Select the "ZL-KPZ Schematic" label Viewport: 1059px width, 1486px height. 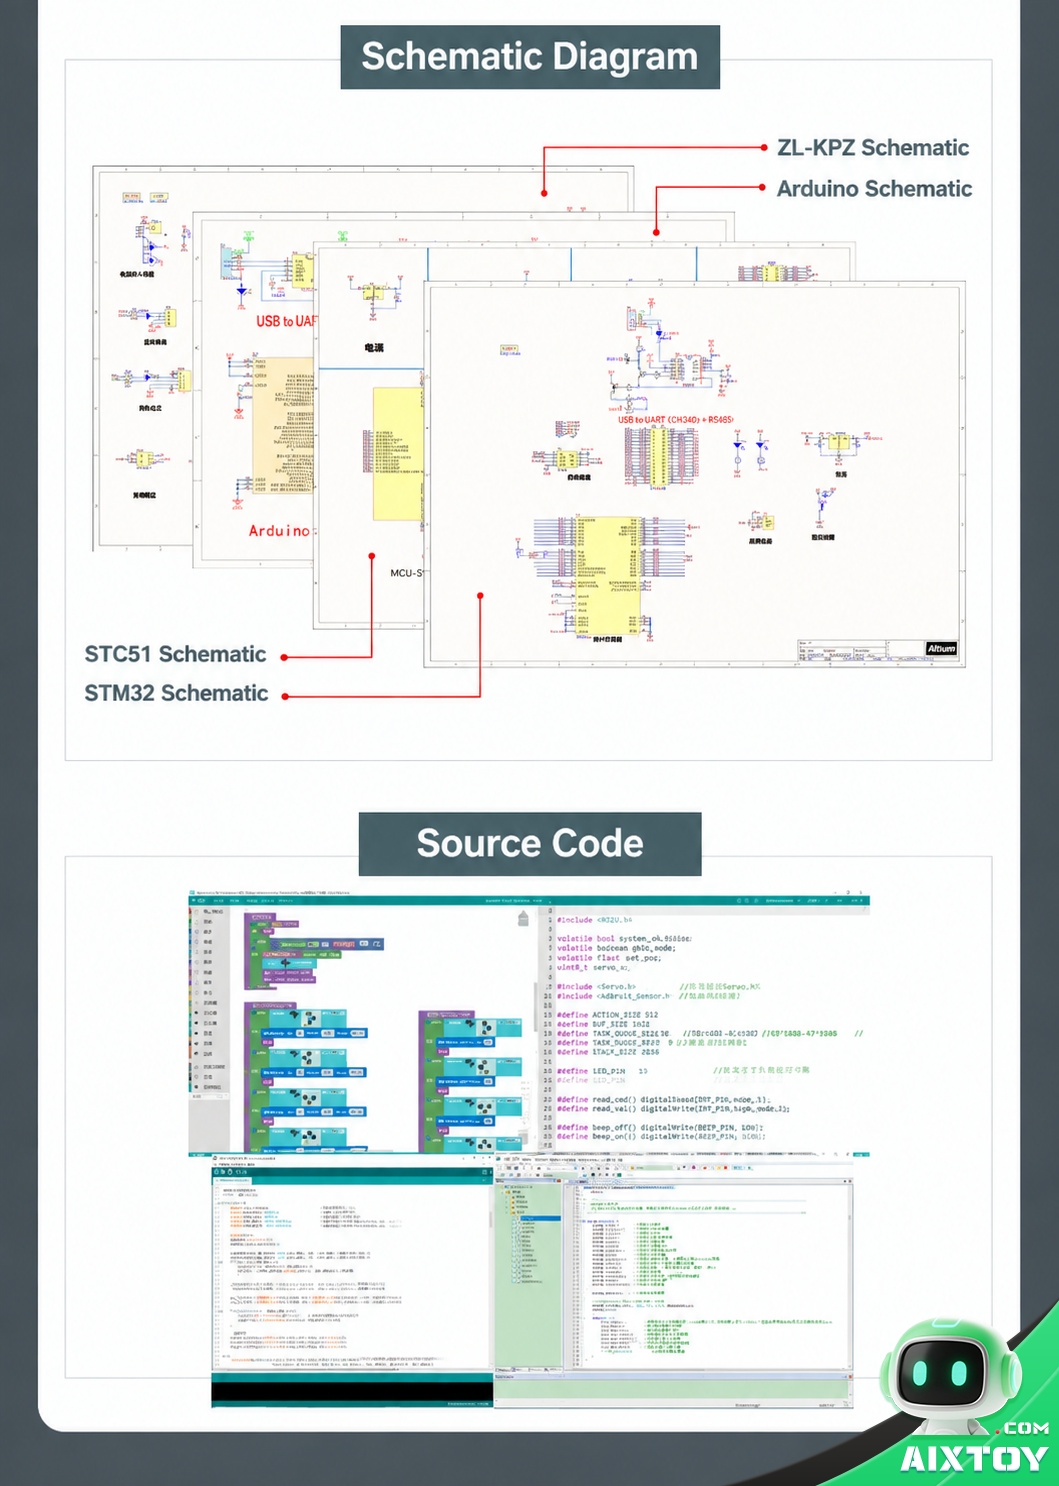(873, 148)
